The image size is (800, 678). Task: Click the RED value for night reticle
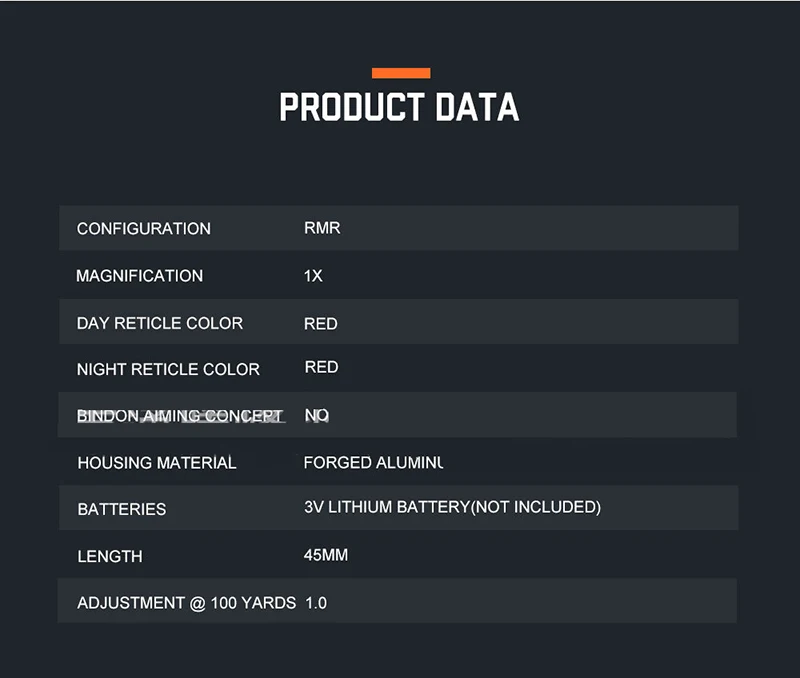point(321,367)
